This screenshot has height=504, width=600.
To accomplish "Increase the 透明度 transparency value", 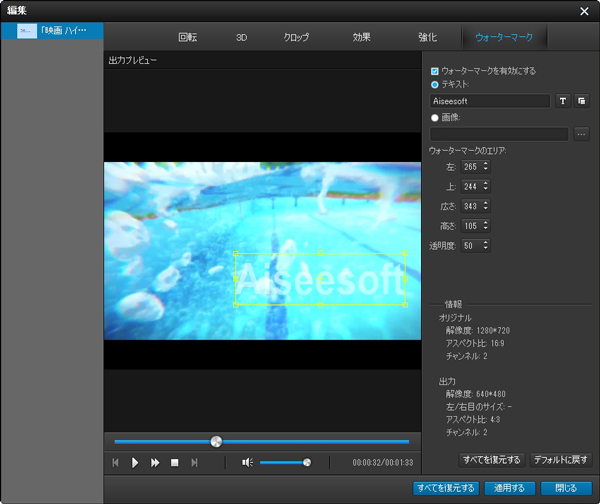I will pos(486,243).
